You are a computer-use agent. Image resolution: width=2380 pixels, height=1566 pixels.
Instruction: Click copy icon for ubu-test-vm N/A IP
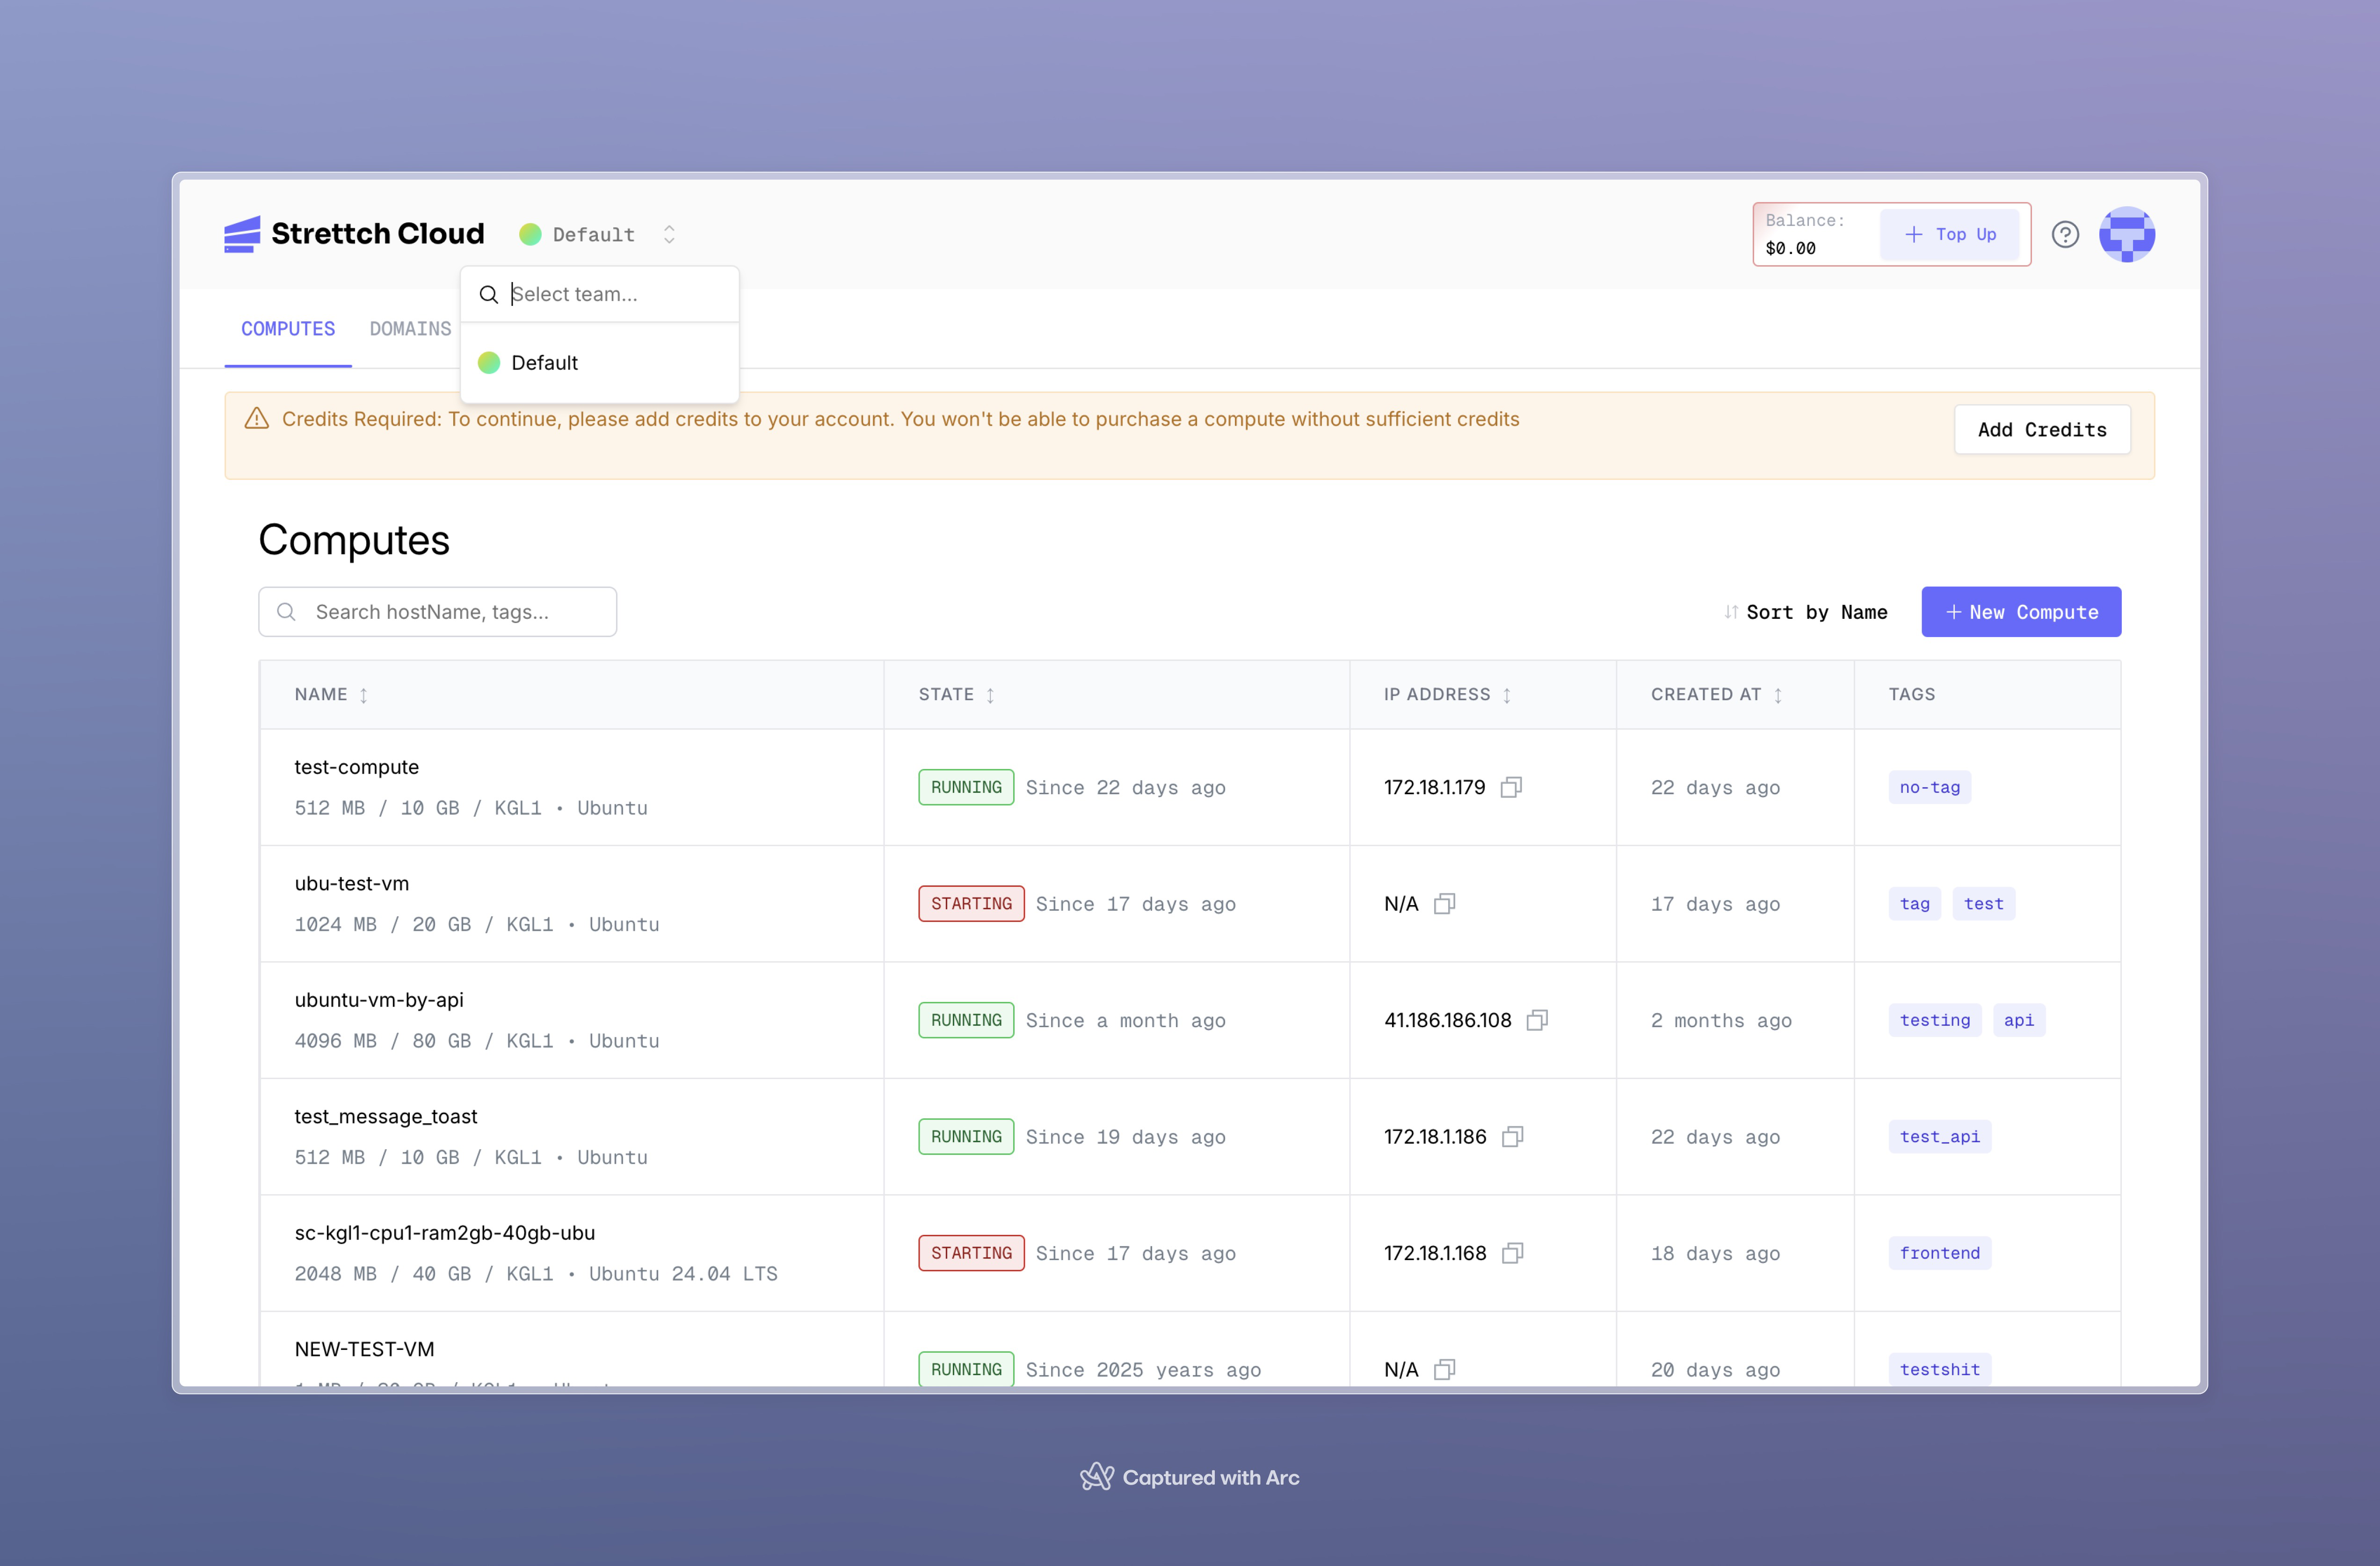pyautogui.click(x=1444, y=904)
